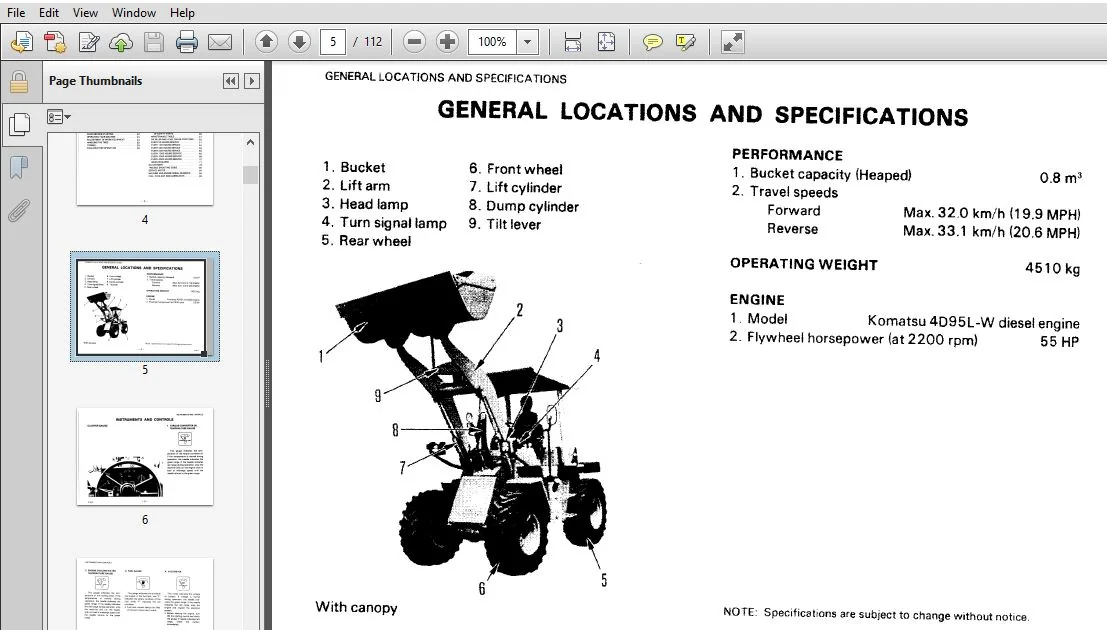The width and height of the screenshot is (1107, 630).
Task: Go to previous page with up arrow
Action: pyautogui.click(x=266, y=42)
